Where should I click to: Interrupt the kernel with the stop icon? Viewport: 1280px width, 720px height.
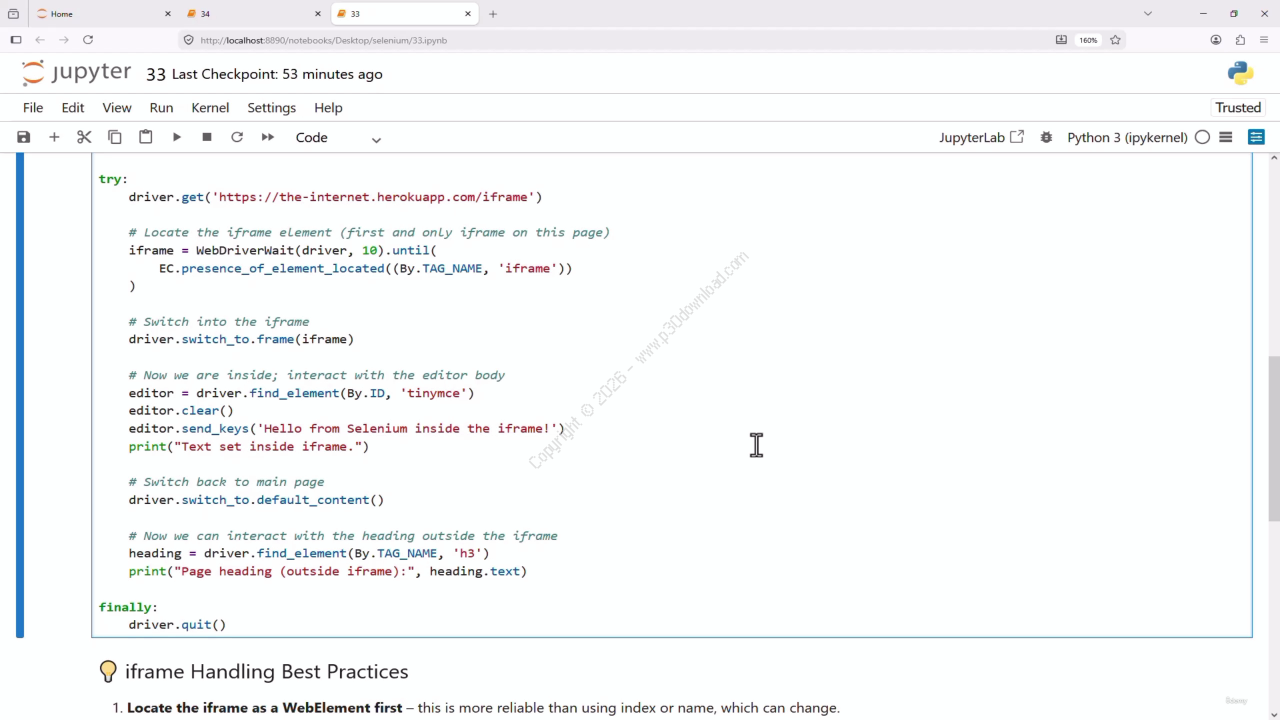(x=207, y=137)
